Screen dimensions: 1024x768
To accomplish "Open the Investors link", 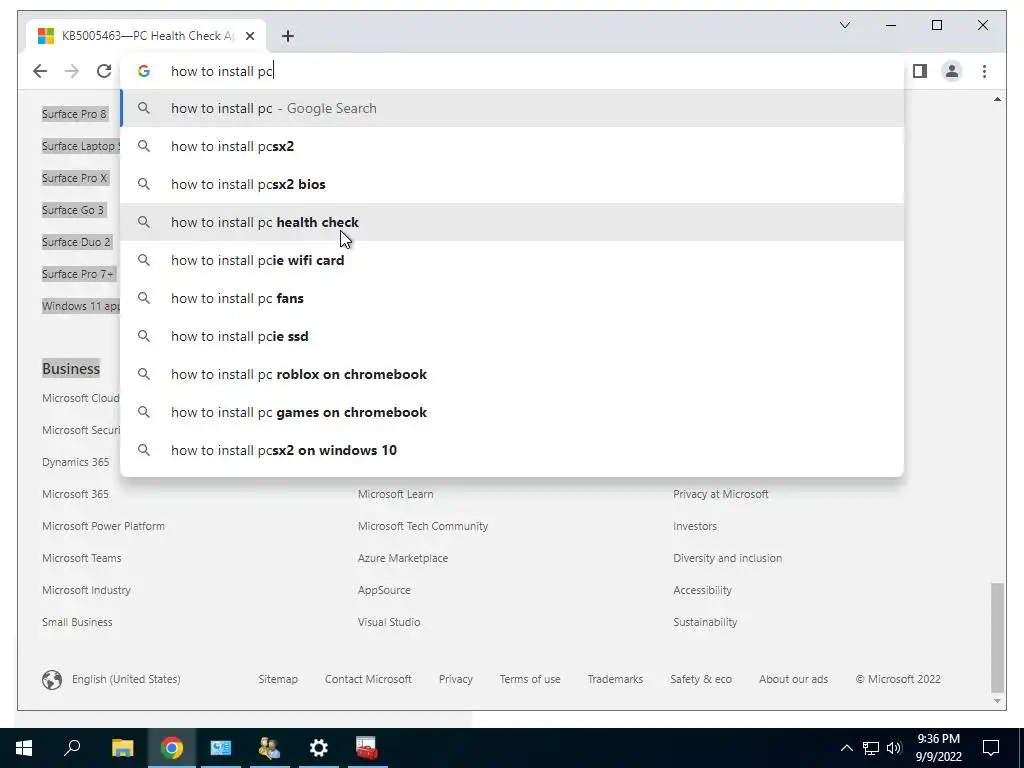I will pyautogui.click(x=694, y=526).
